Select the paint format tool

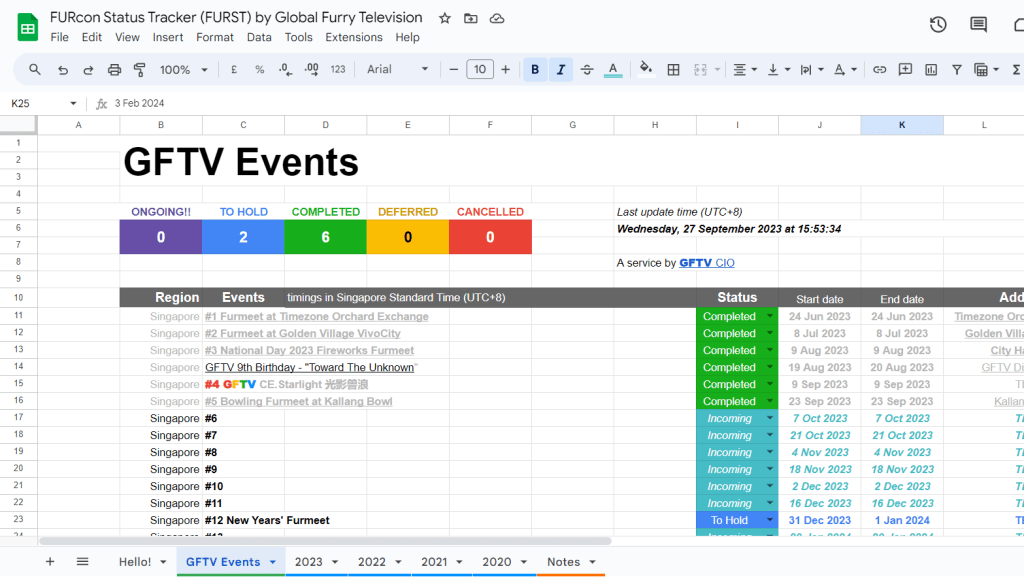[x=140, y=70]
